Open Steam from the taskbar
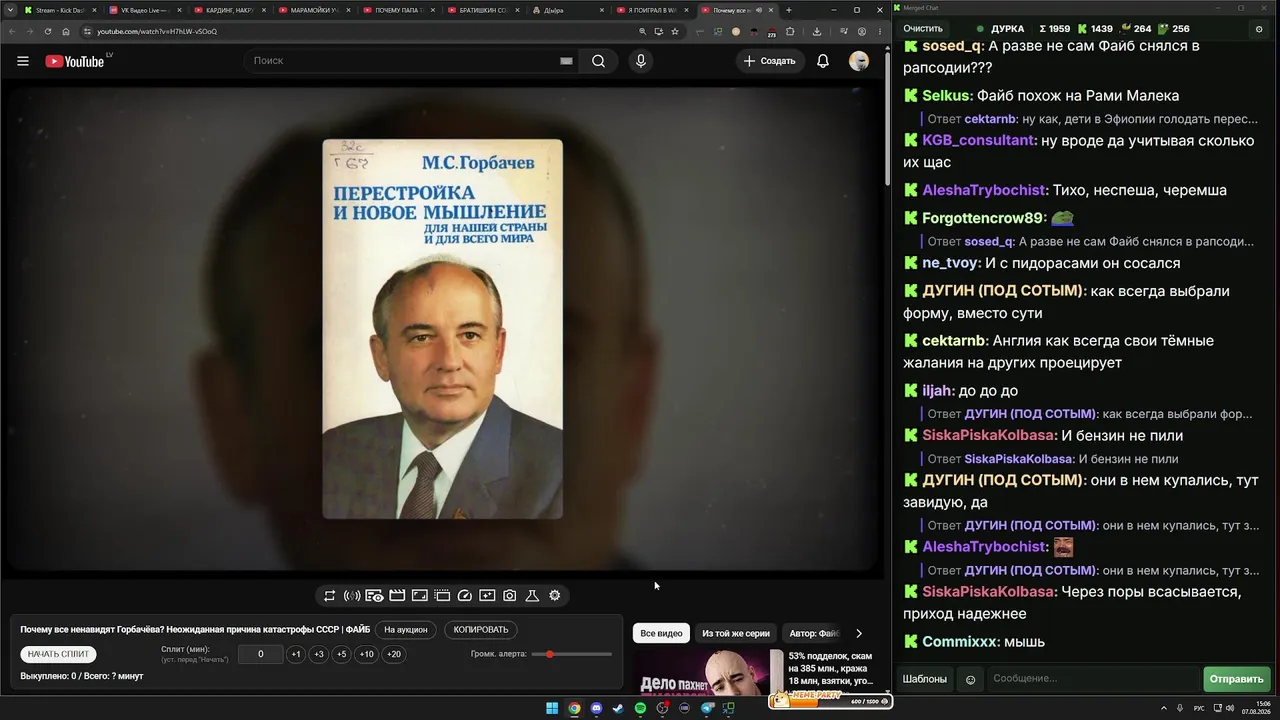This screenshot has height=720, width=1280. tap(618, 708)
